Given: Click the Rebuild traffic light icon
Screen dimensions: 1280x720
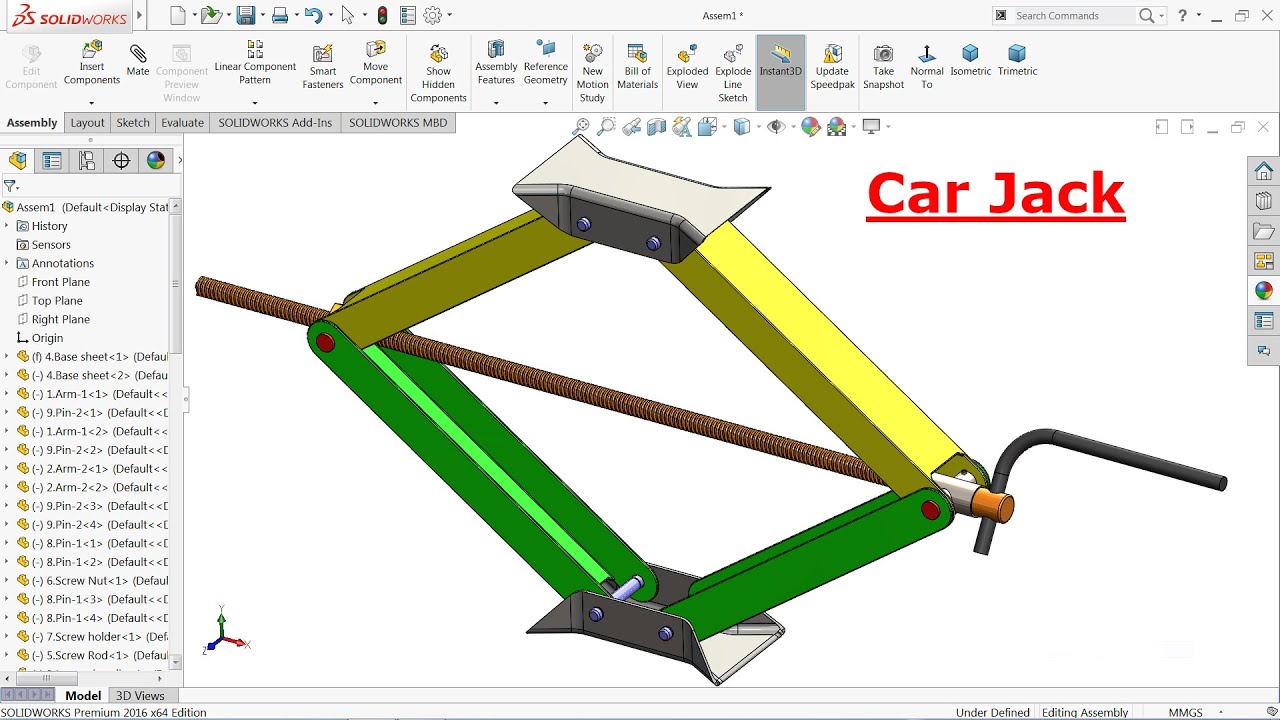Looking at the screenshot, I should click(382, 15).
